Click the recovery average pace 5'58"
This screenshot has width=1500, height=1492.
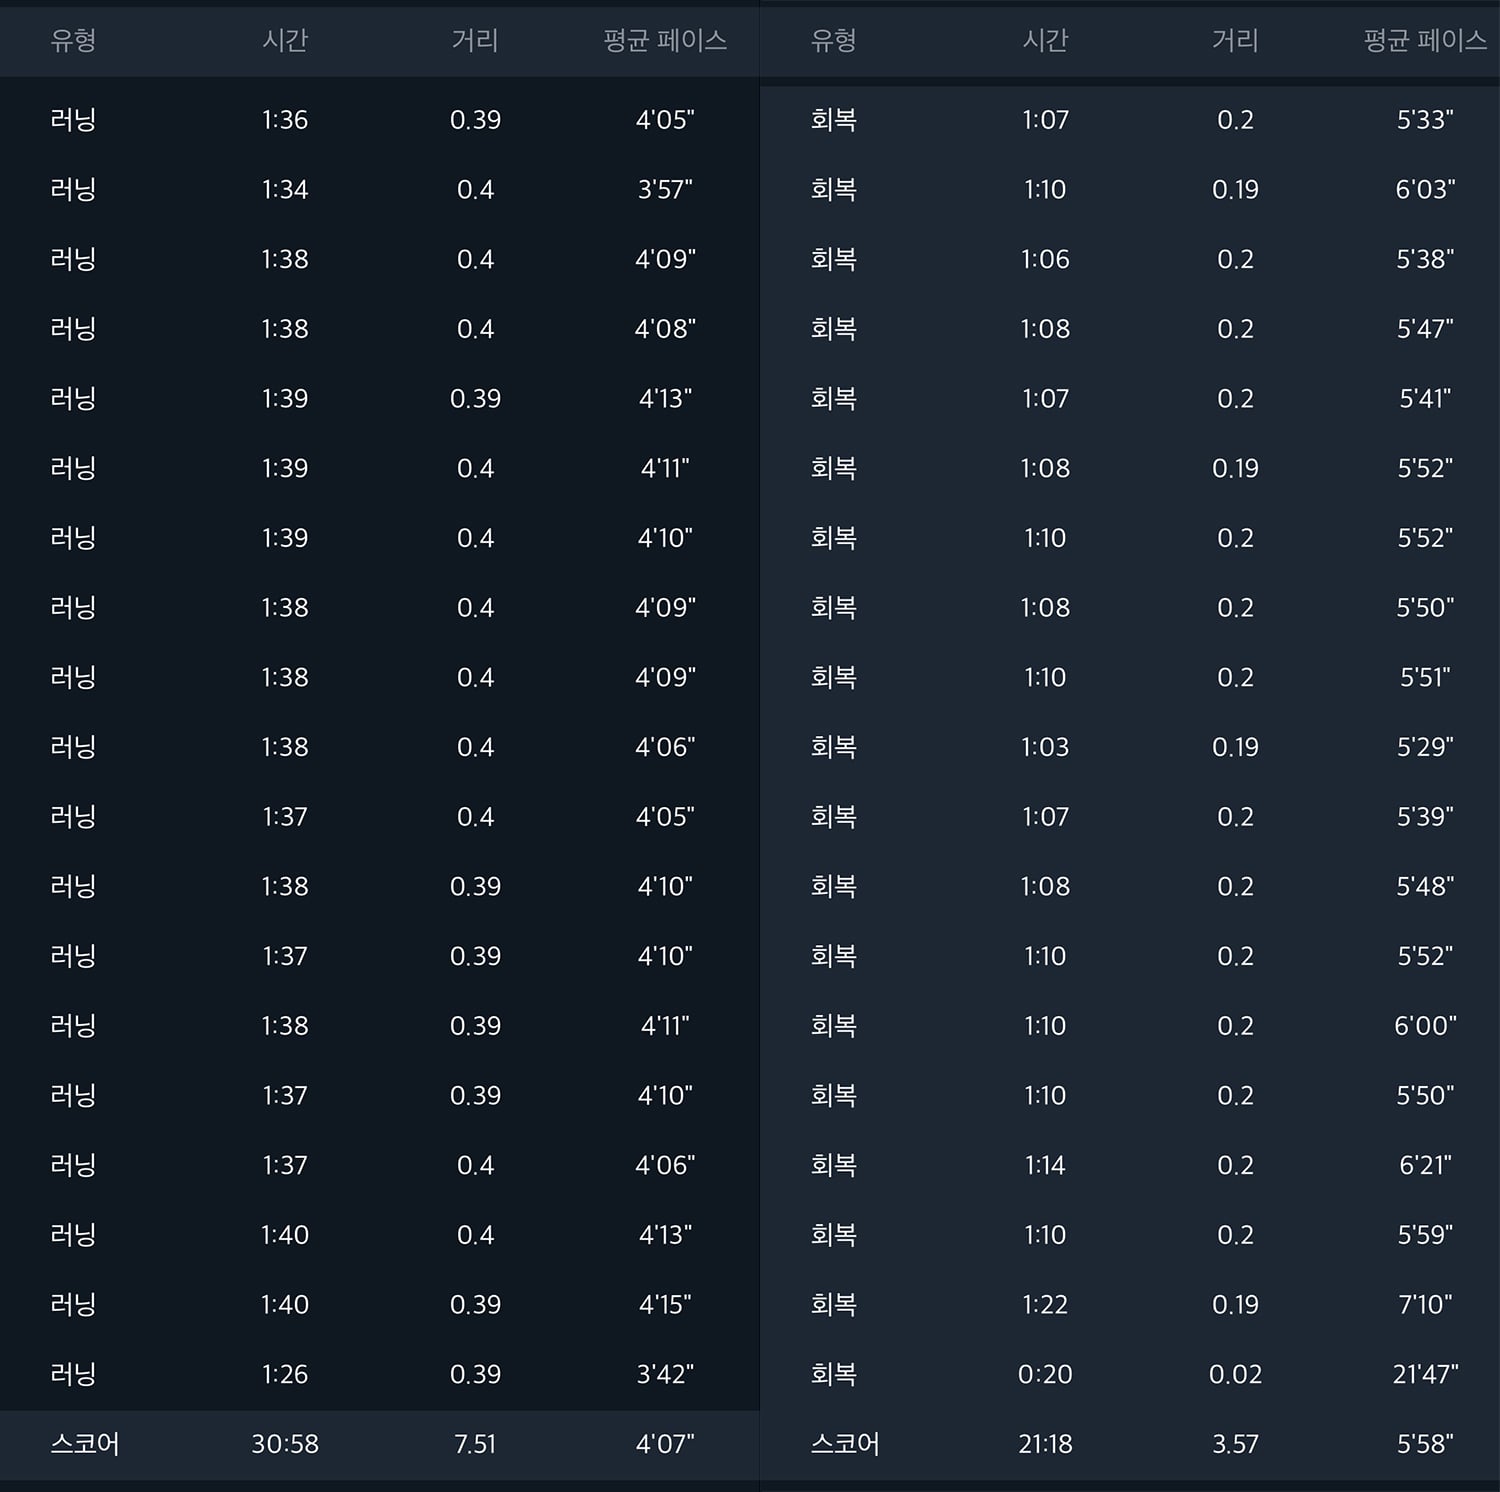(1425, 1444)
